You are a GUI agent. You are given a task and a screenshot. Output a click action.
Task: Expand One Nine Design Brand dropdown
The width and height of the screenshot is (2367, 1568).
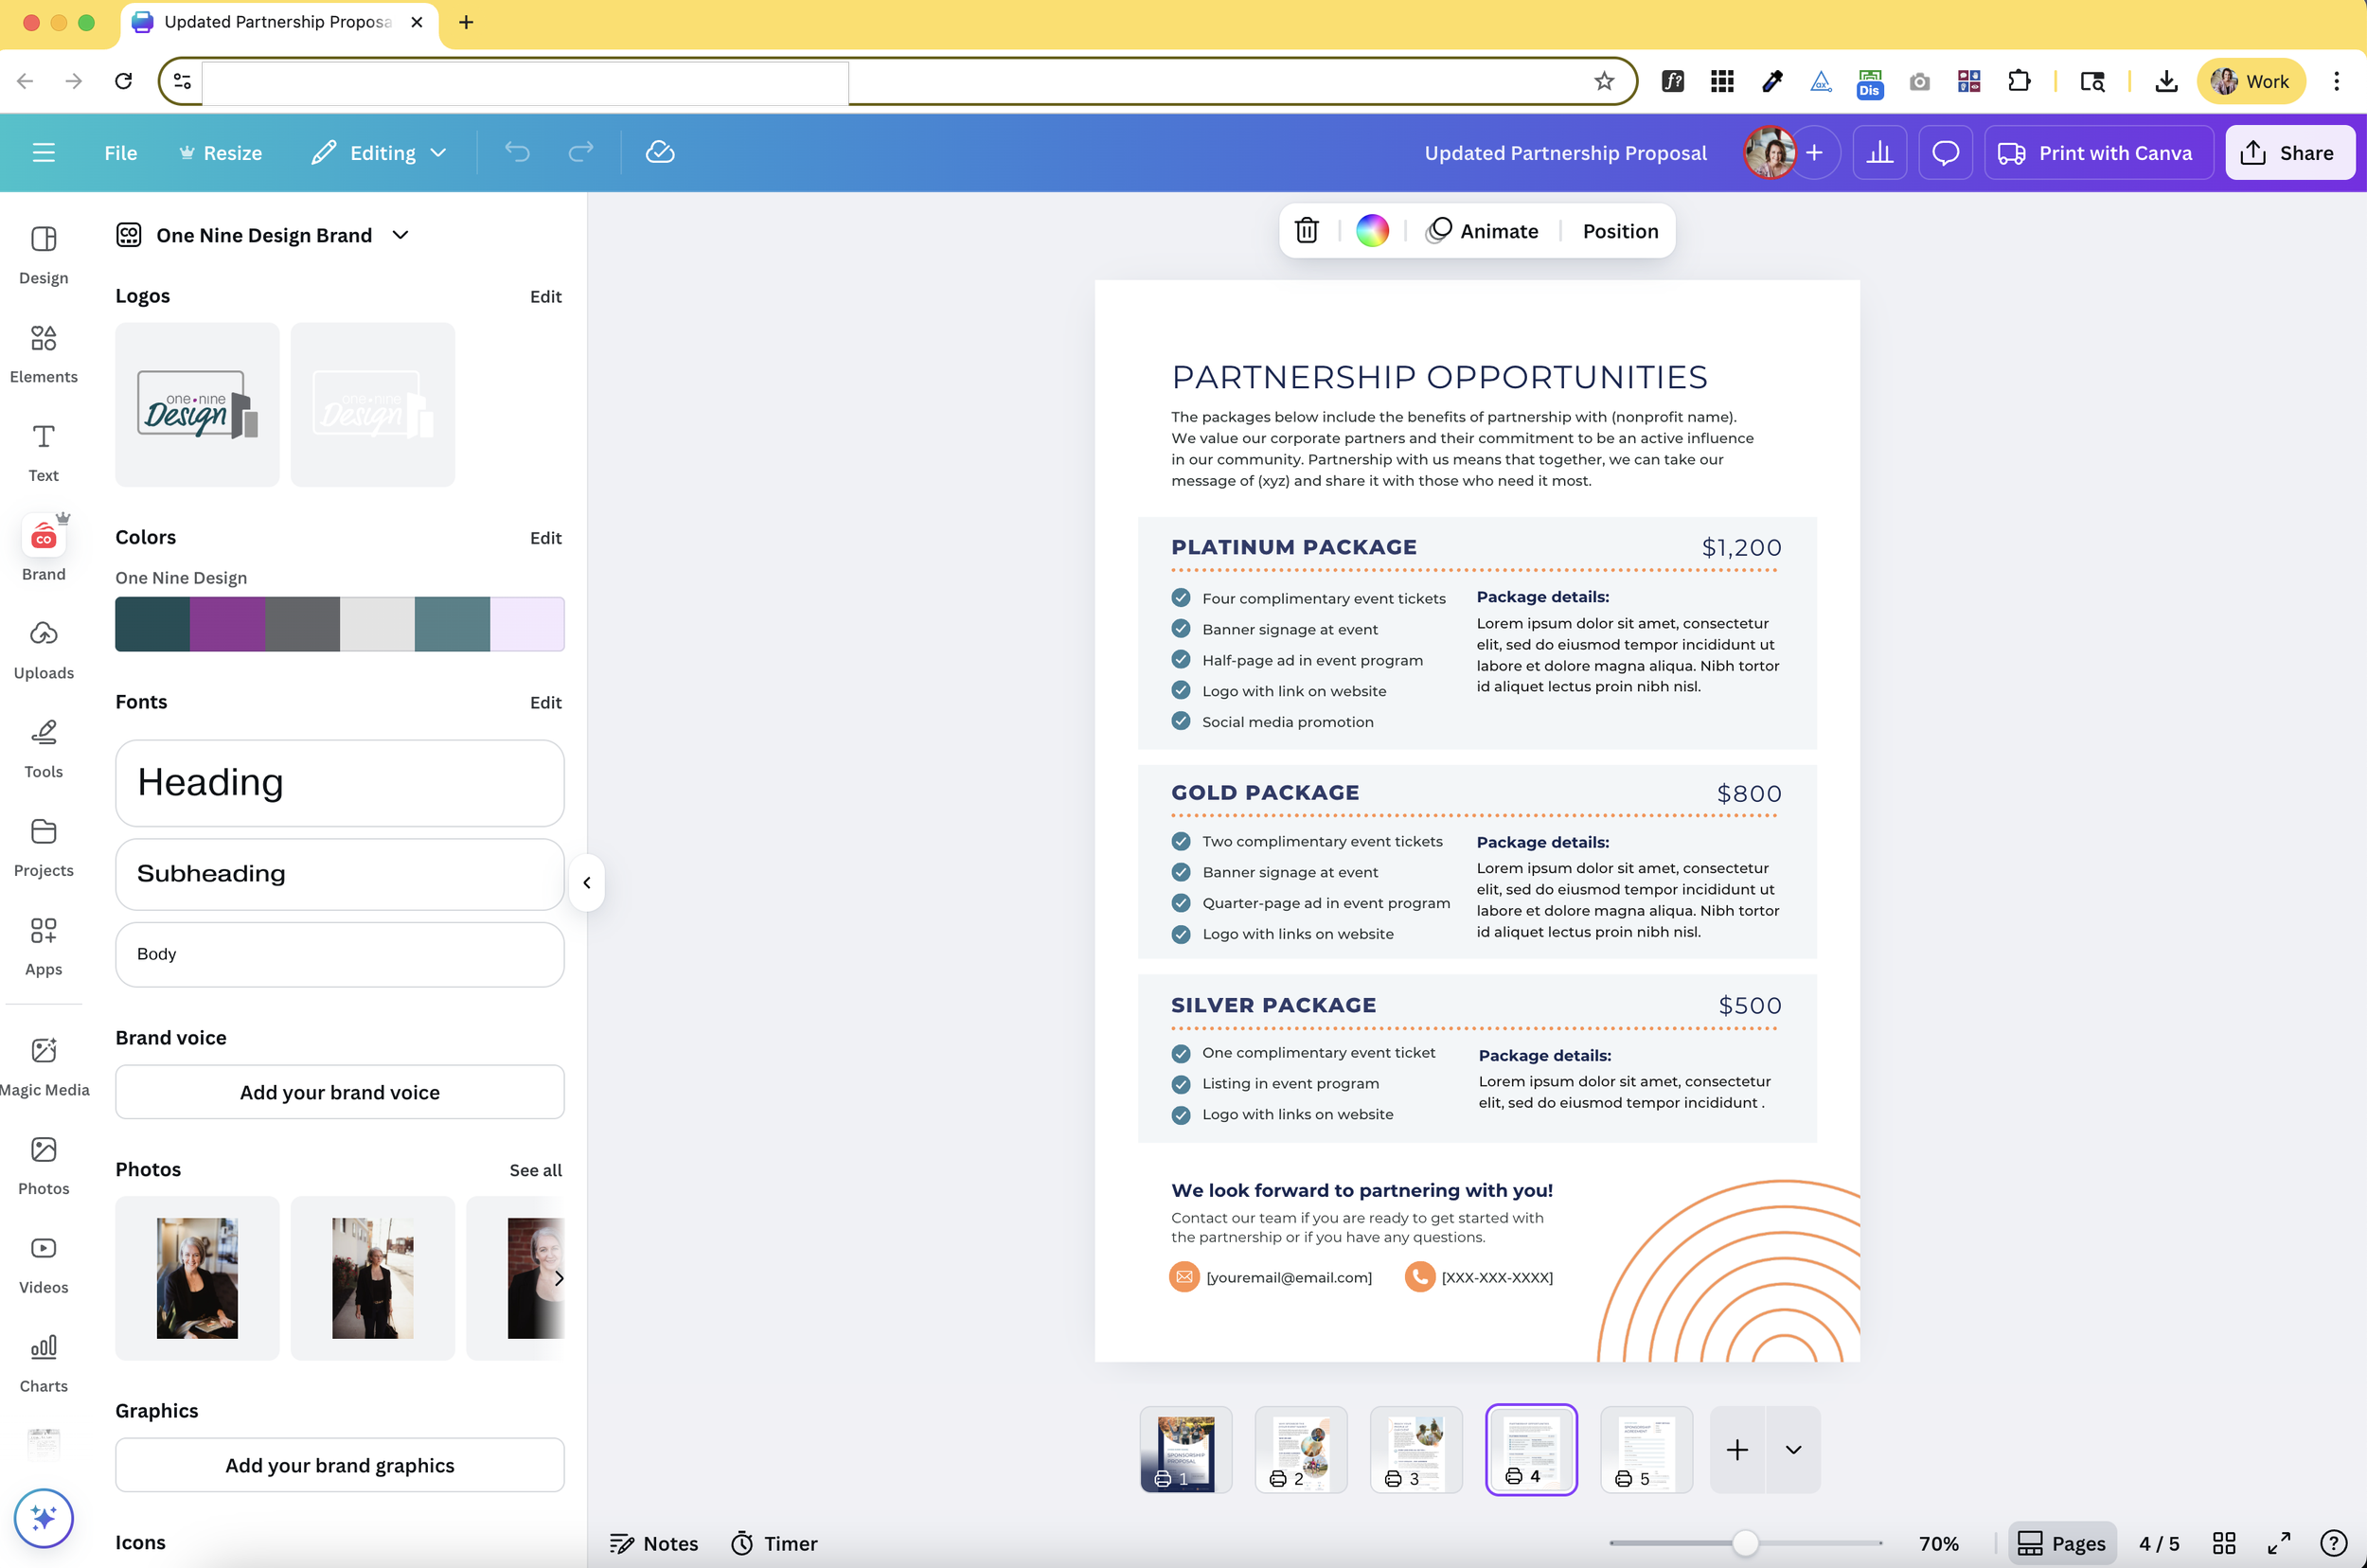[x=400, y=235]
